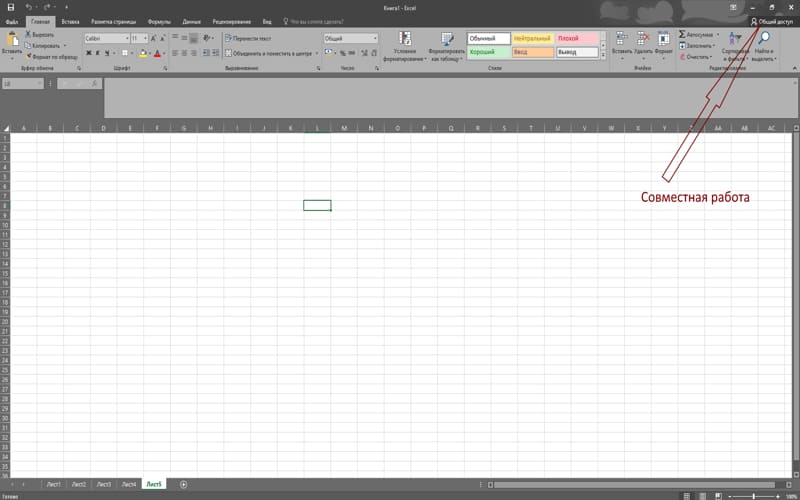Increase the font size

pyautogui.click(x=154, y=39)
